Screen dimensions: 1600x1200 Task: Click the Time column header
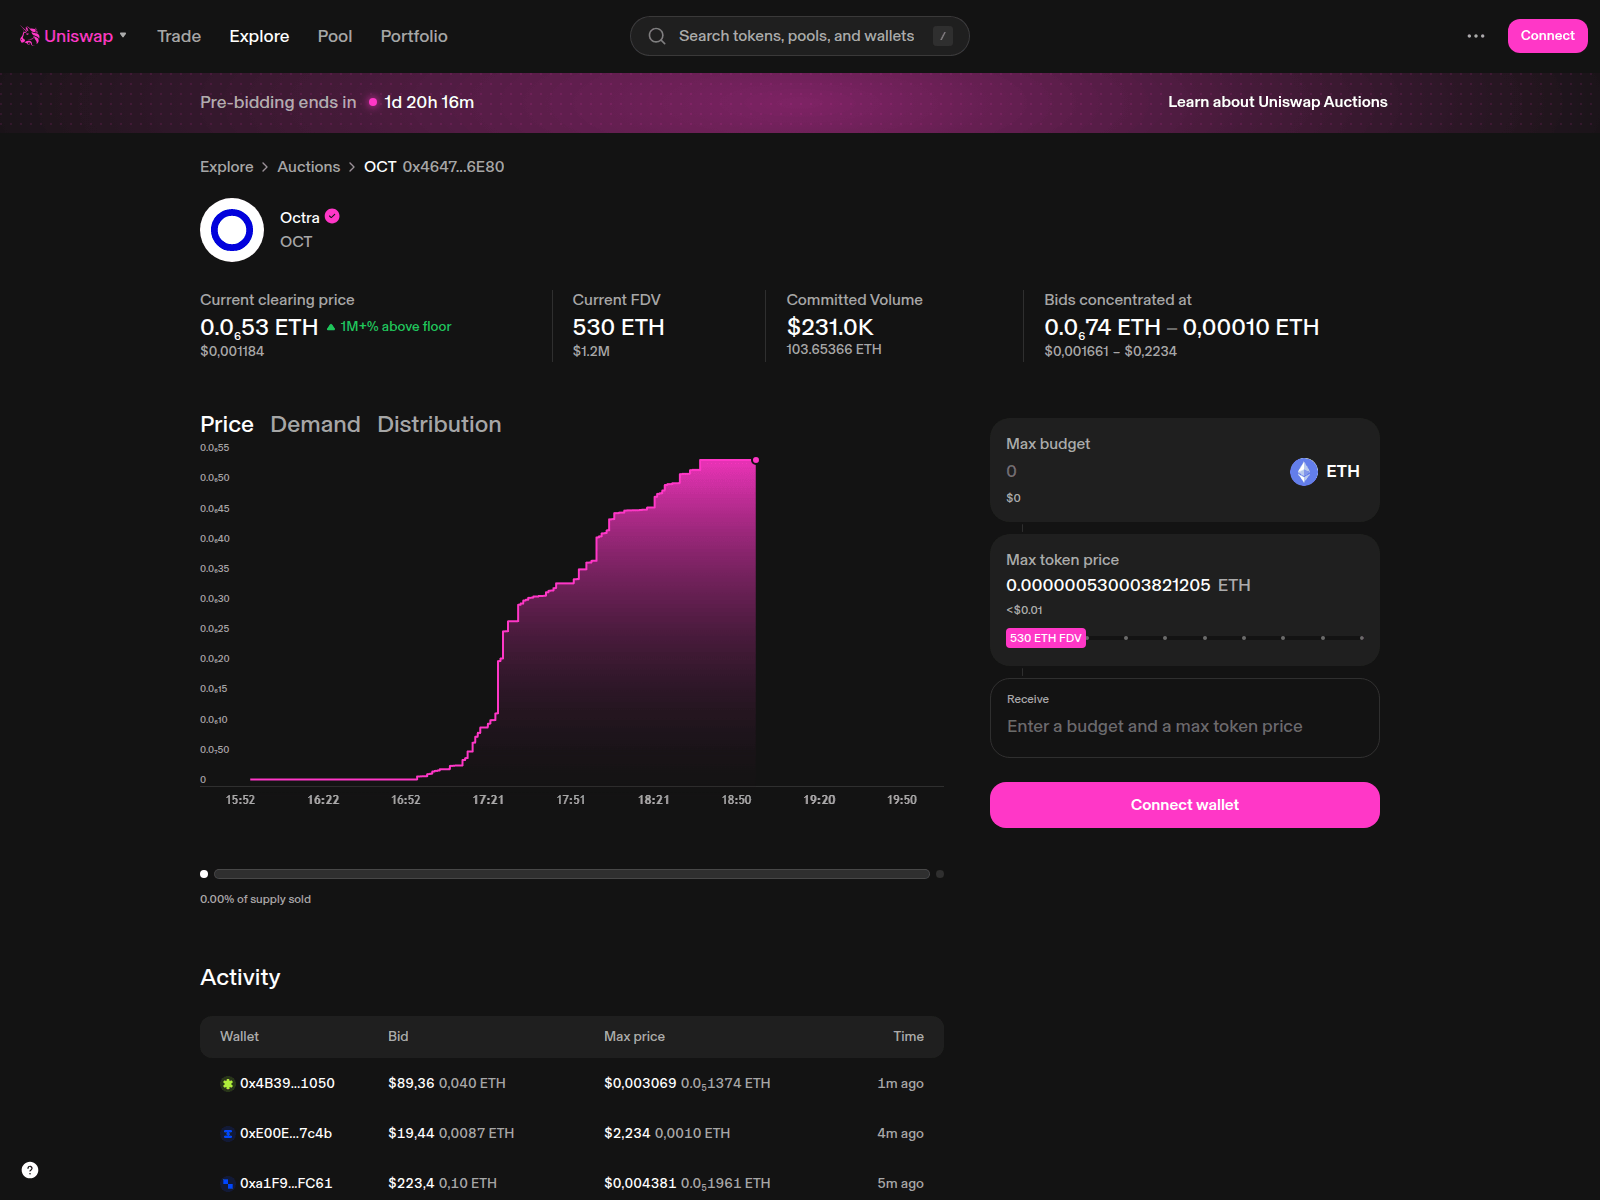click(x=908, y=1037)
